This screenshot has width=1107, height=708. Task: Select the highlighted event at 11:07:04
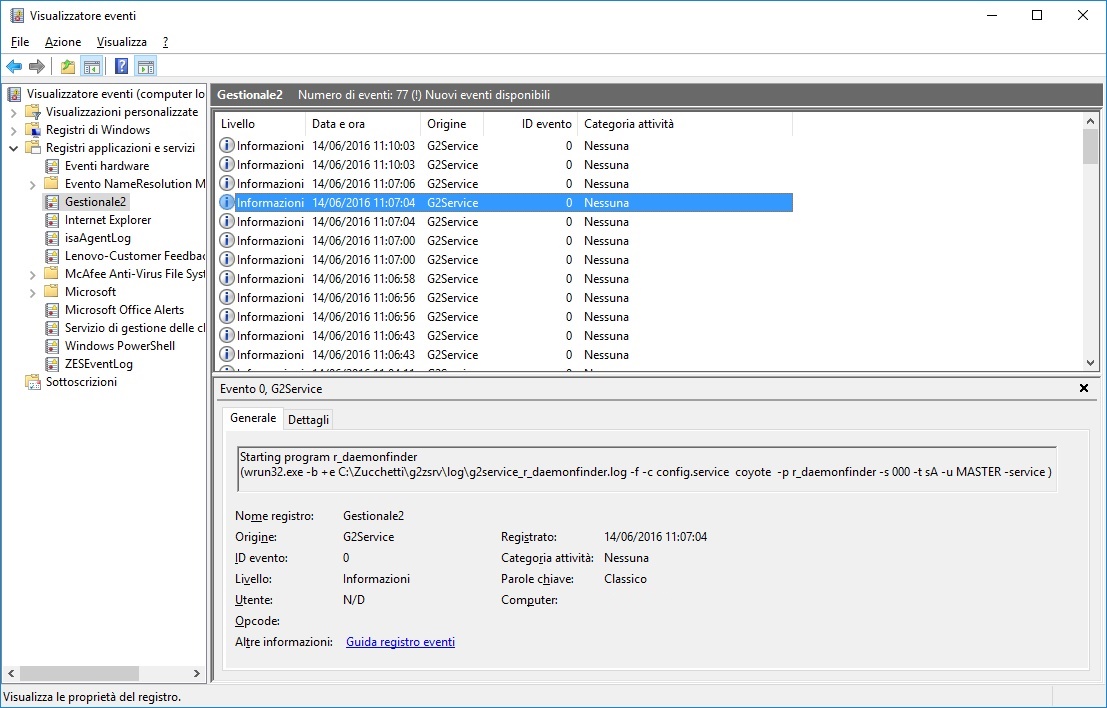click(x=505, y=203)
